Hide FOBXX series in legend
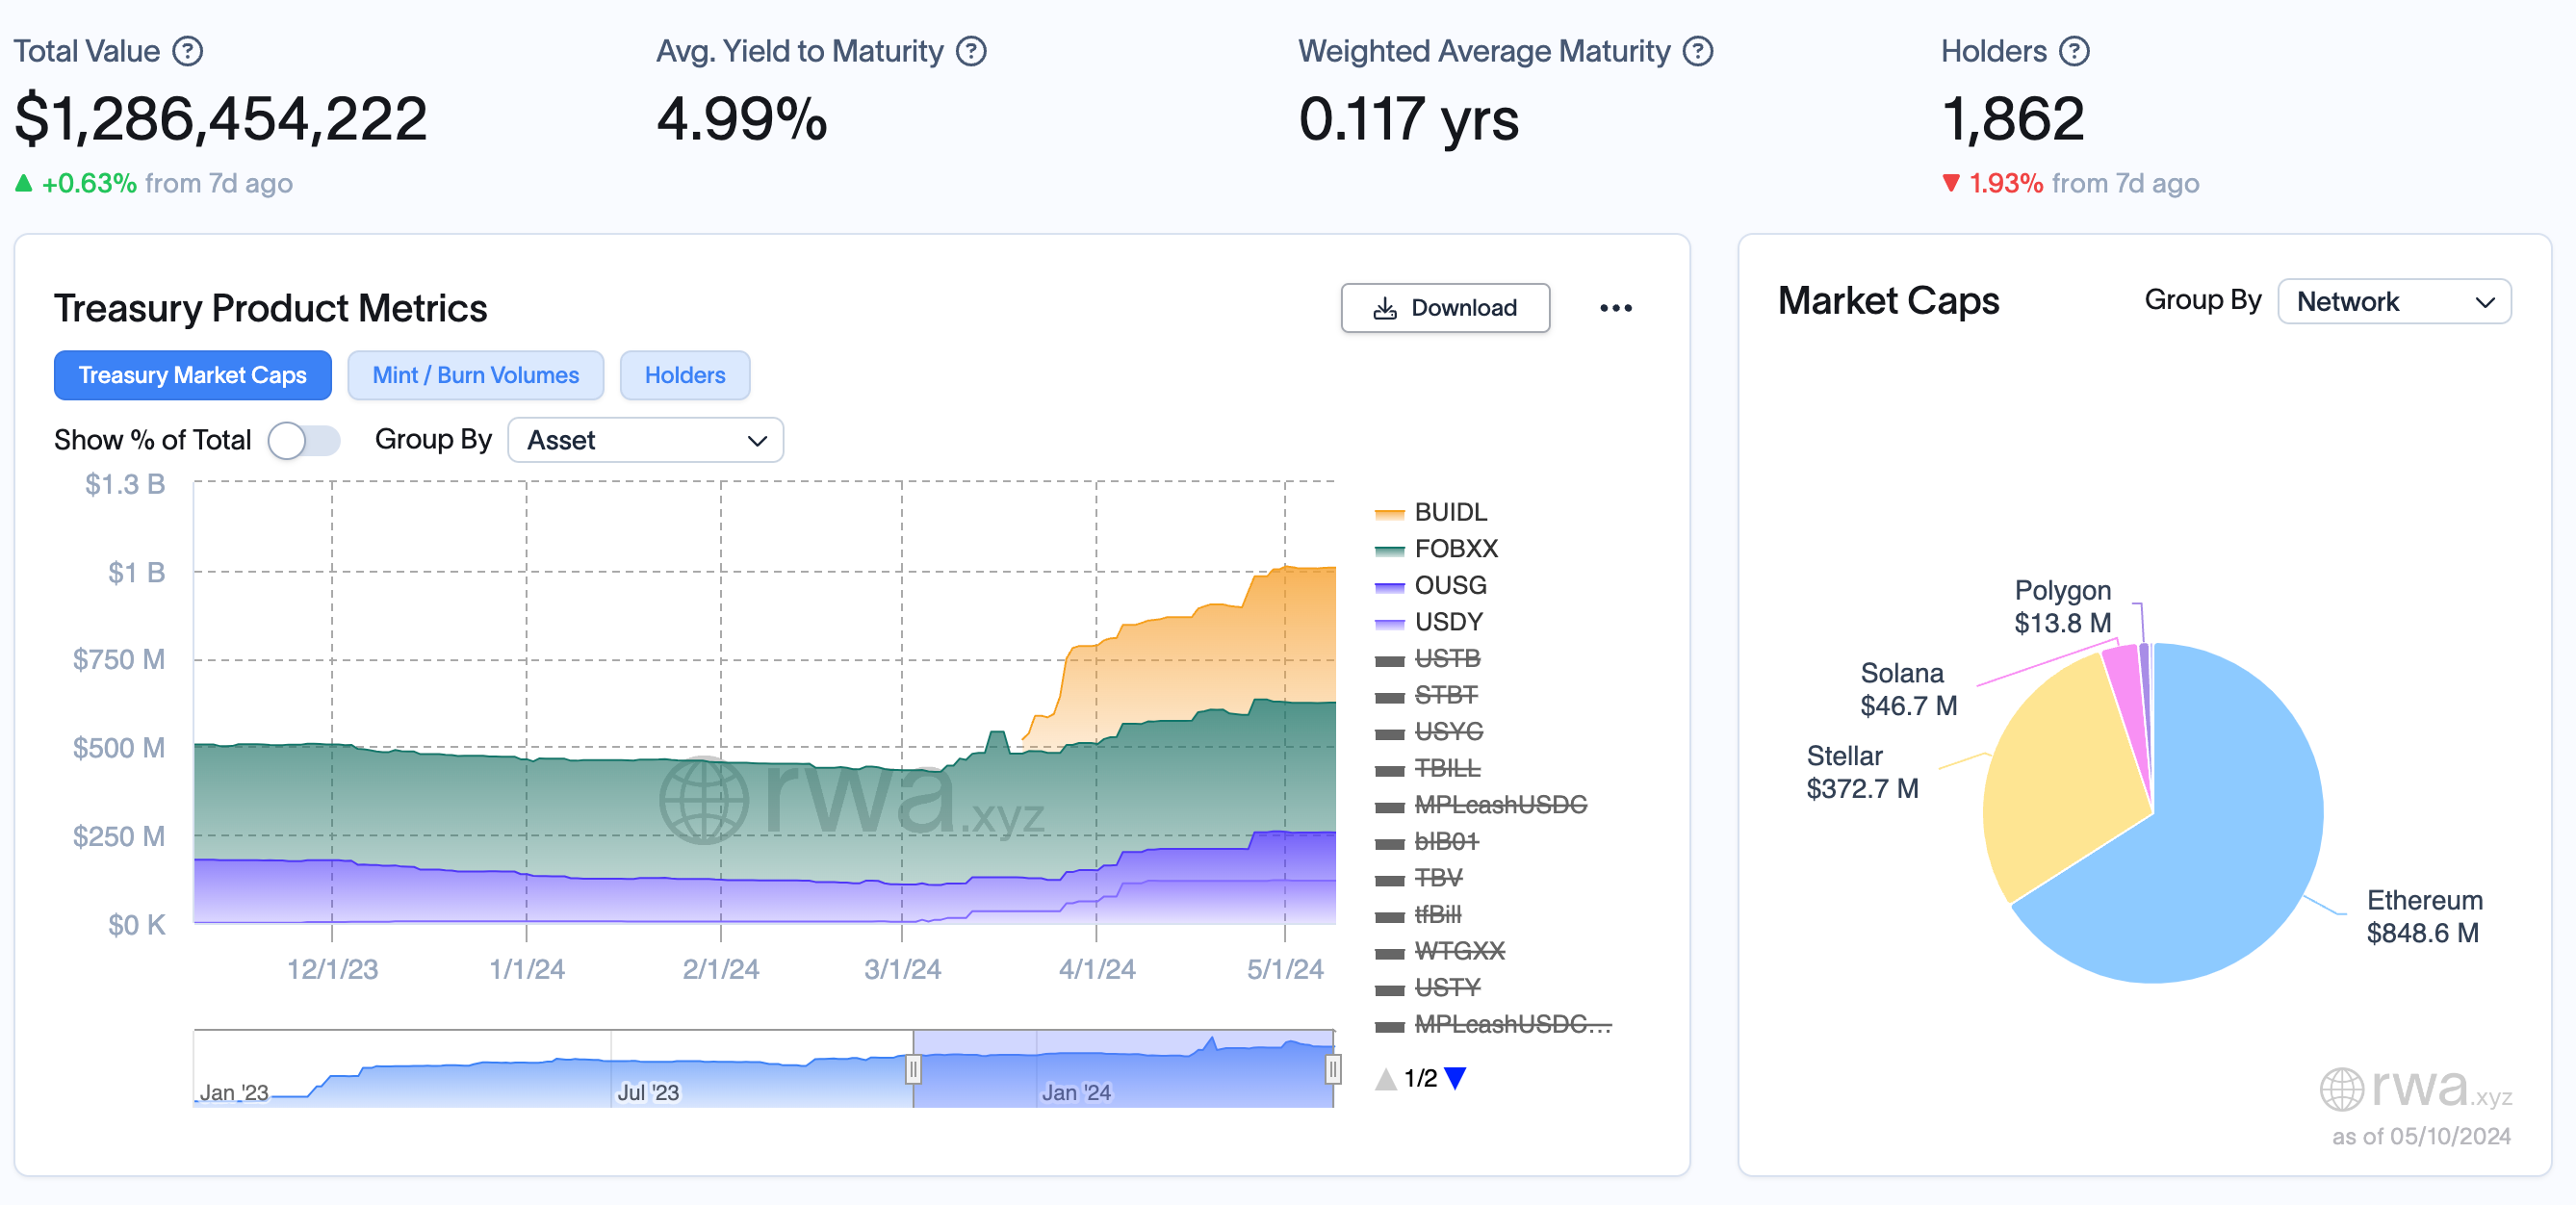The width and height of the screenshot is (2576, 1205). [x=1455, y=548]
